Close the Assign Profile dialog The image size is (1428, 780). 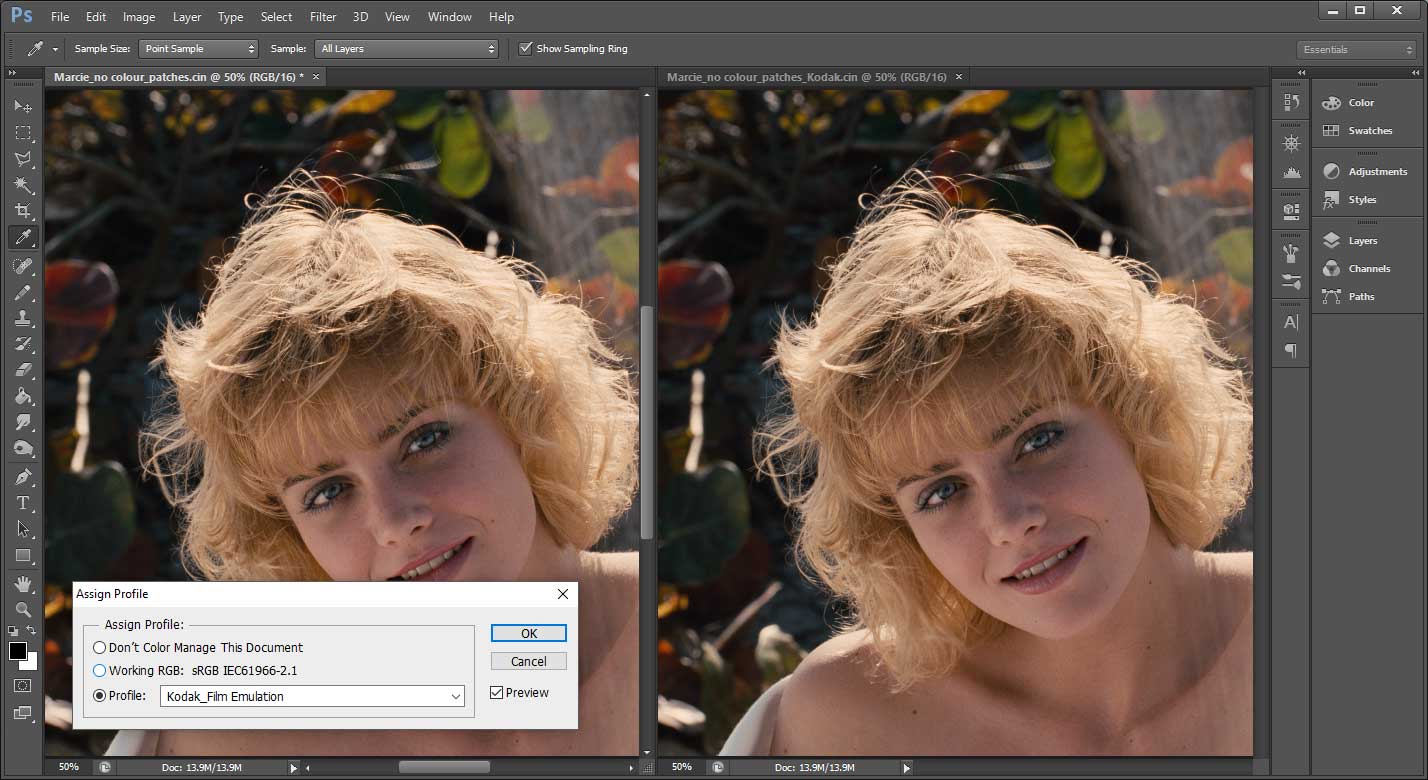coord(562,594)
